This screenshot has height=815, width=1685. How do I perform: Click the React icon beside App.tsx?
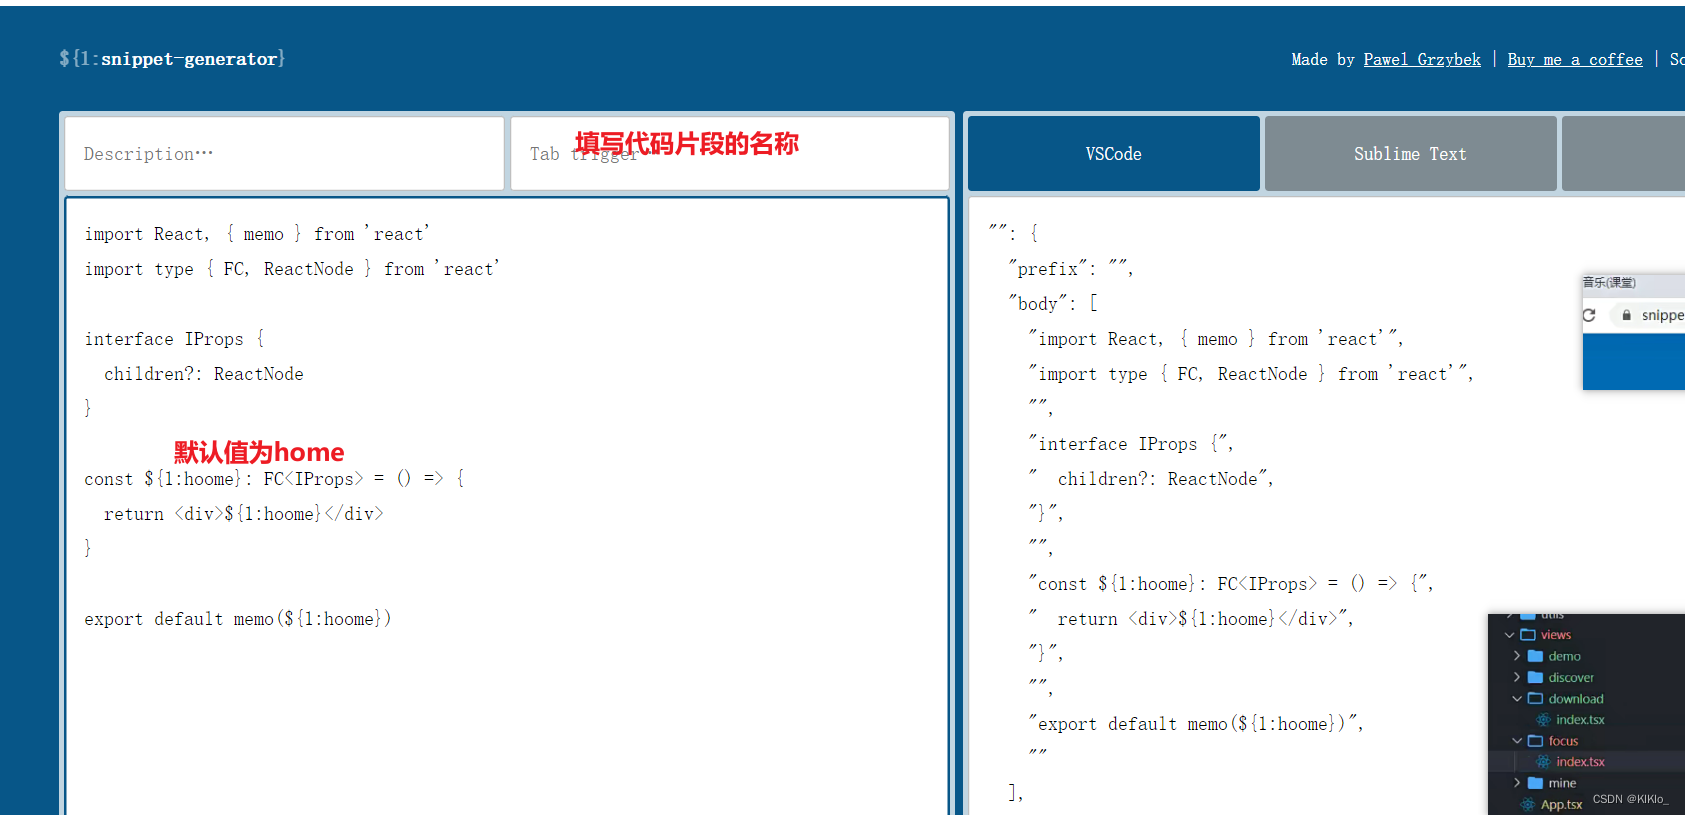pos(1527,804)
